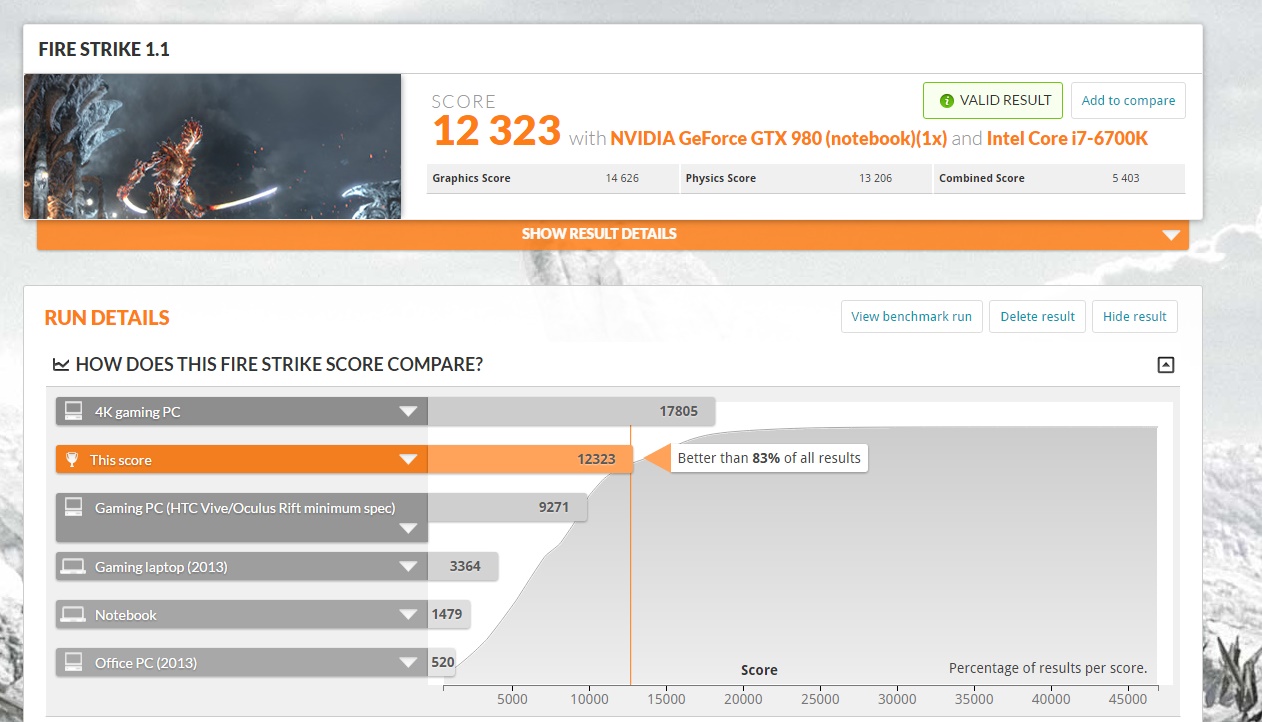Click the 3364 Gaming laptop score value

pyautogui.click(x=465, y=566)
